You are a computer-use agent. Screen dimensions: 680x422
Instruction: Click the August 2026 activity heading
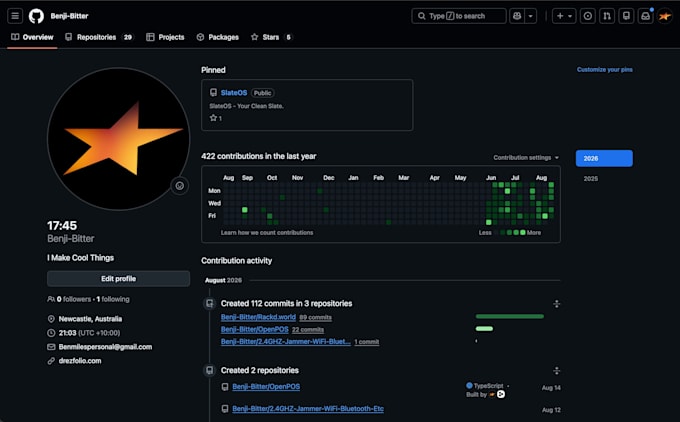pyautogui.click(x=223, y=280)
